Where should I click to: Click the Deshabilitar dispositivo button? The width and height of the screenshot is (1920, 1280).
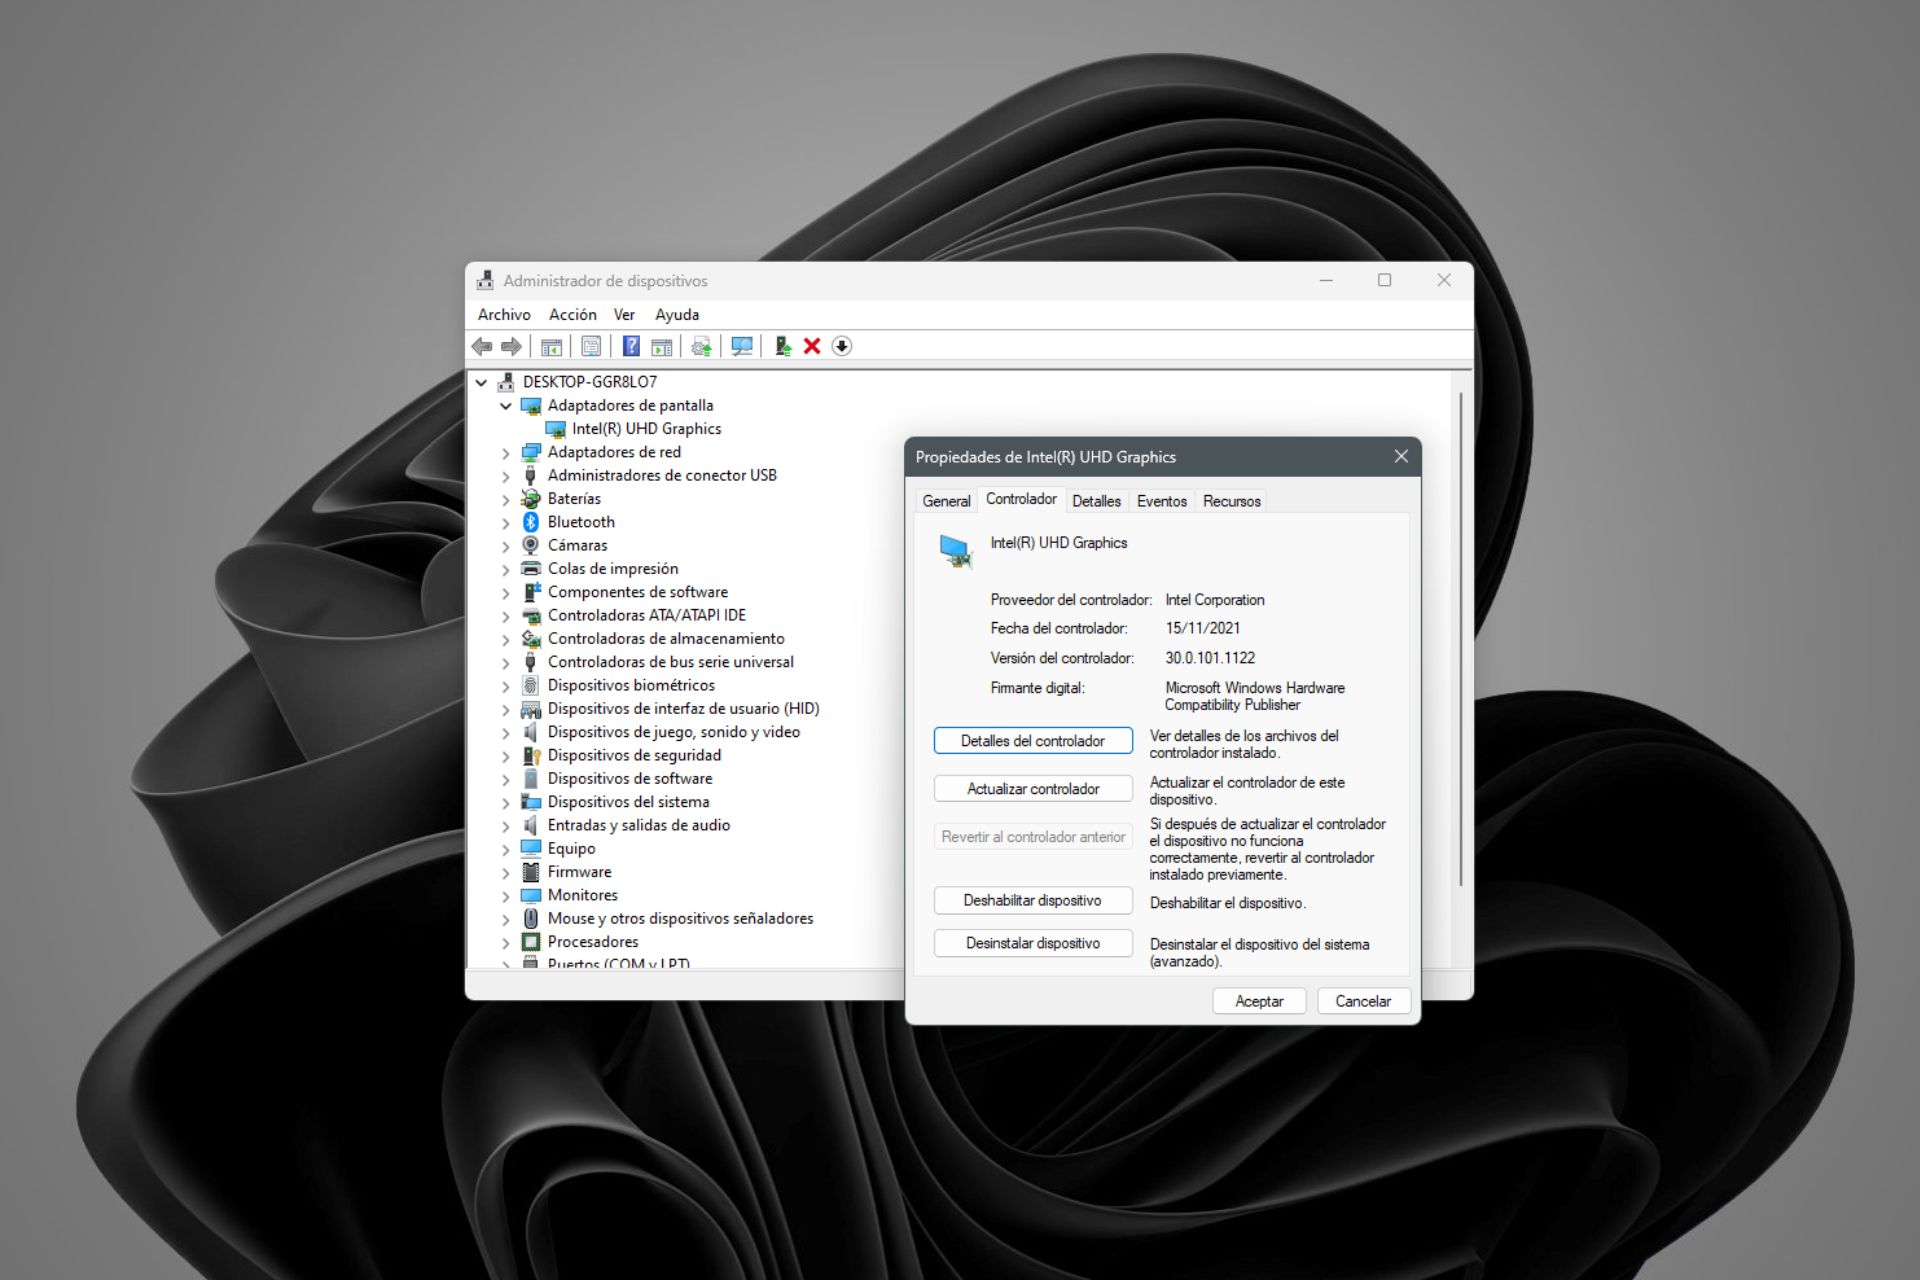[x=1033, y=900]
